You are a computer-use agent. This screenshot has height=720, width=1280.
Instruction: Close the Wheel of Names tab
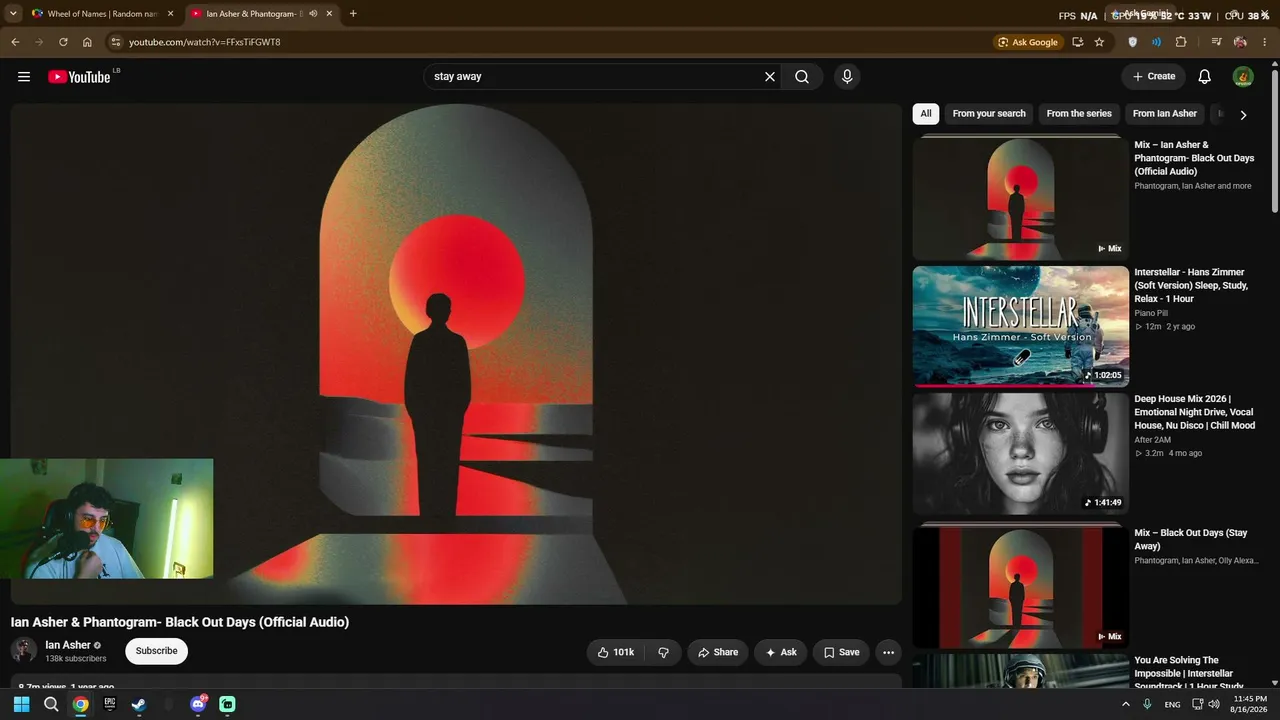(170, 14)
